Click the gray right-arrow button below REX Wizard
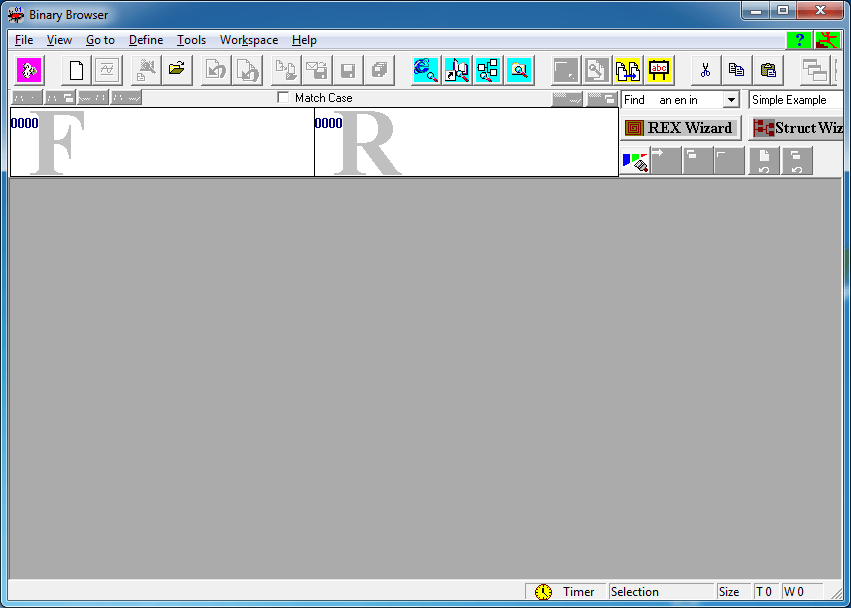 click(666, 161)
